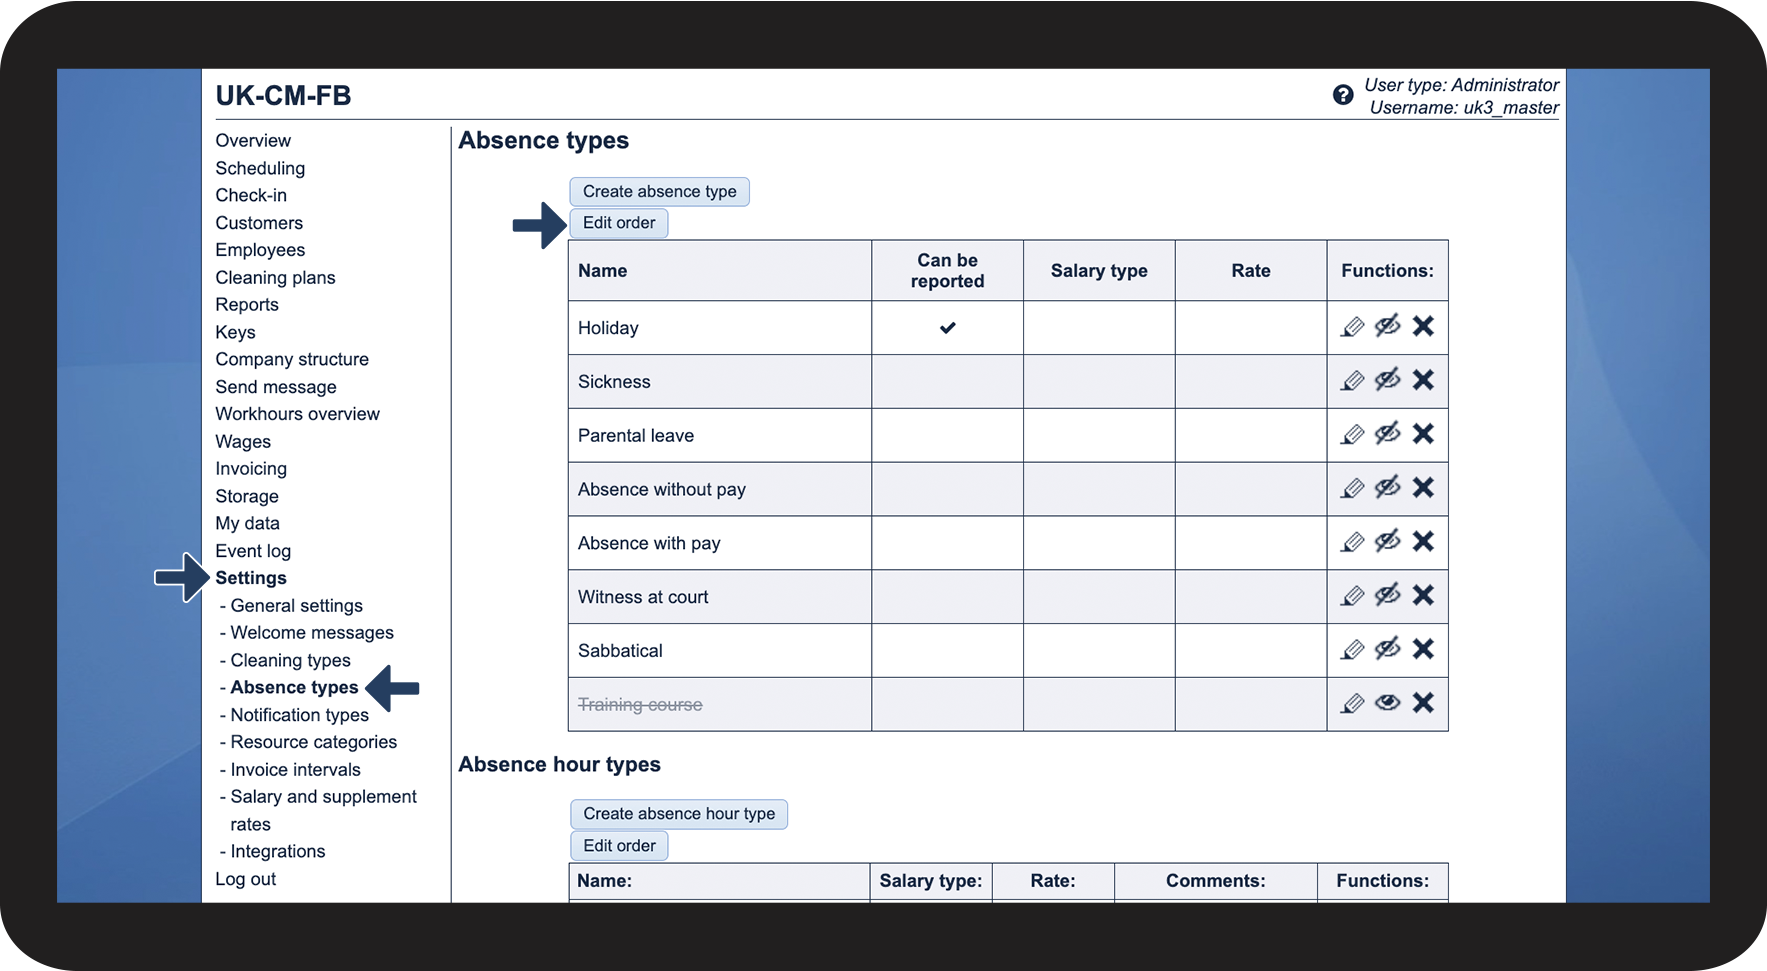The height and width of the screenshot is (971, 1767).
Task: Delete the Sickness absence type
Action: (1423, 381)
